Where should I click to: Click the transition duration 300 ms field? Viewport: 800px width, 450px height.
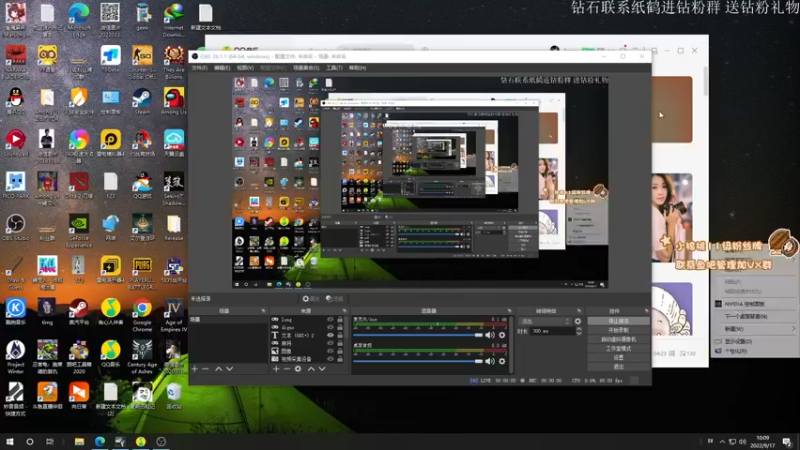coord(553,332)
